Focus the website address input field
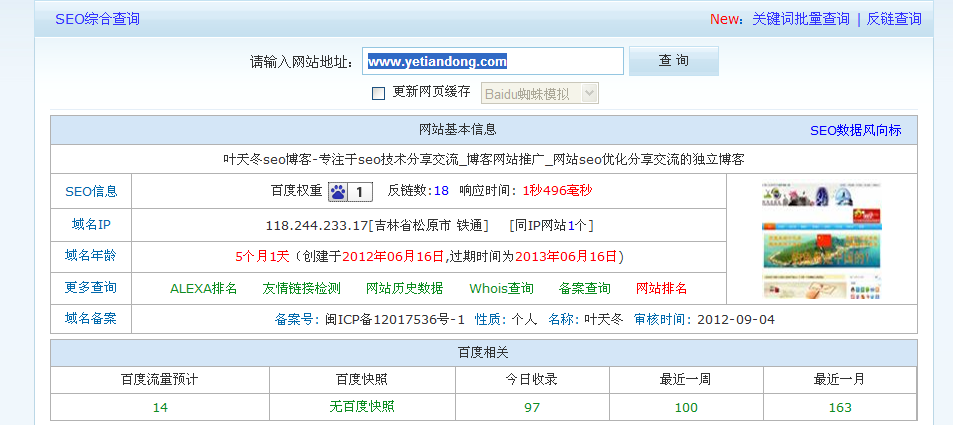953x425 pixels. [493, 61]
